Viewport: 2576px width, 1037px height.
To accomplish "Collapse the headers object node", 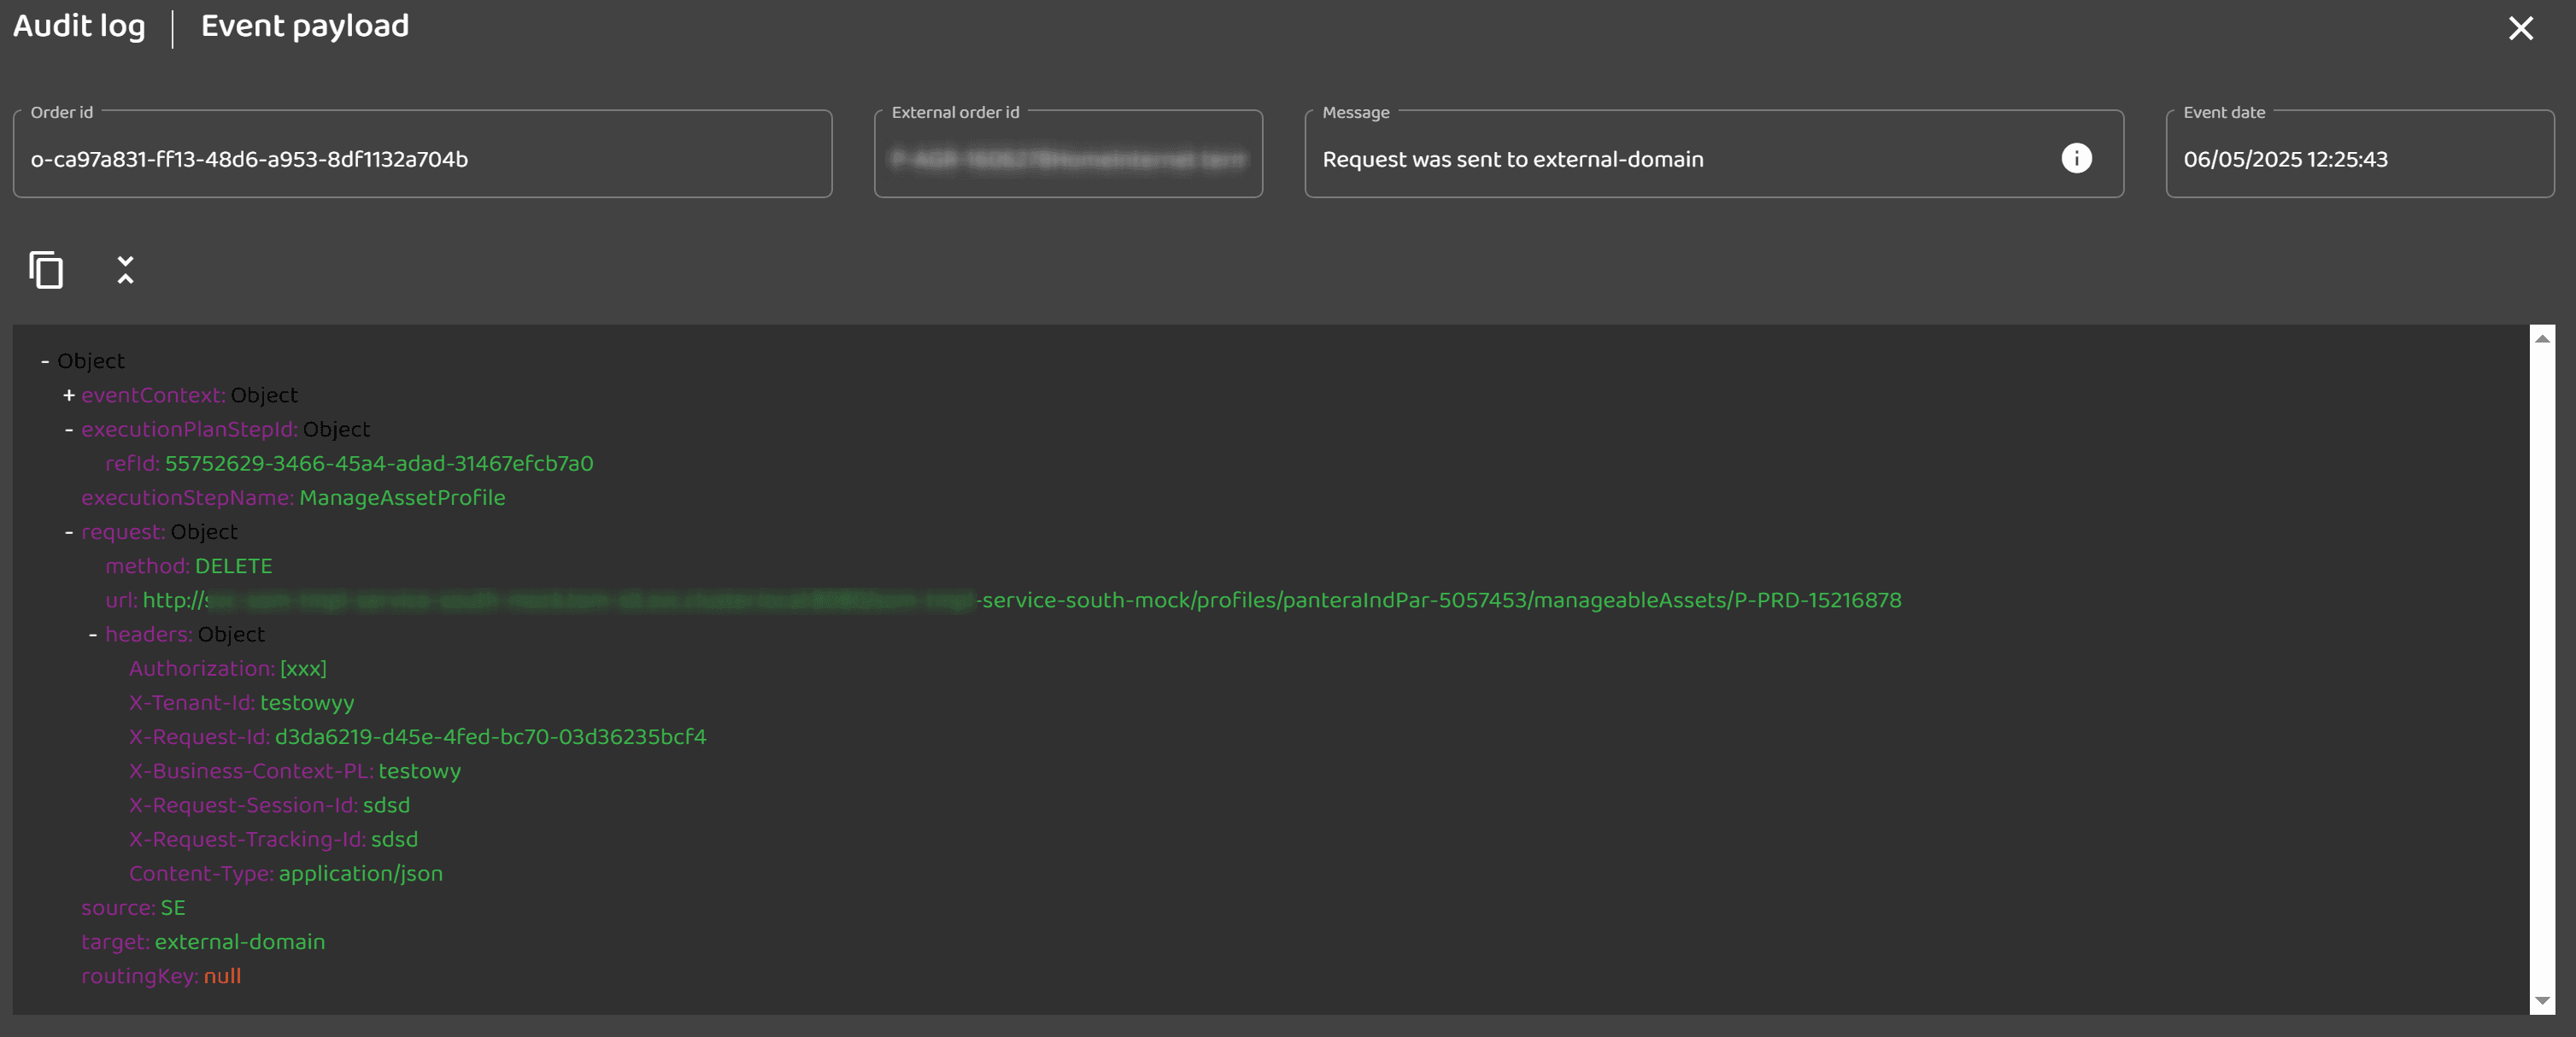I will click(93, 635).
